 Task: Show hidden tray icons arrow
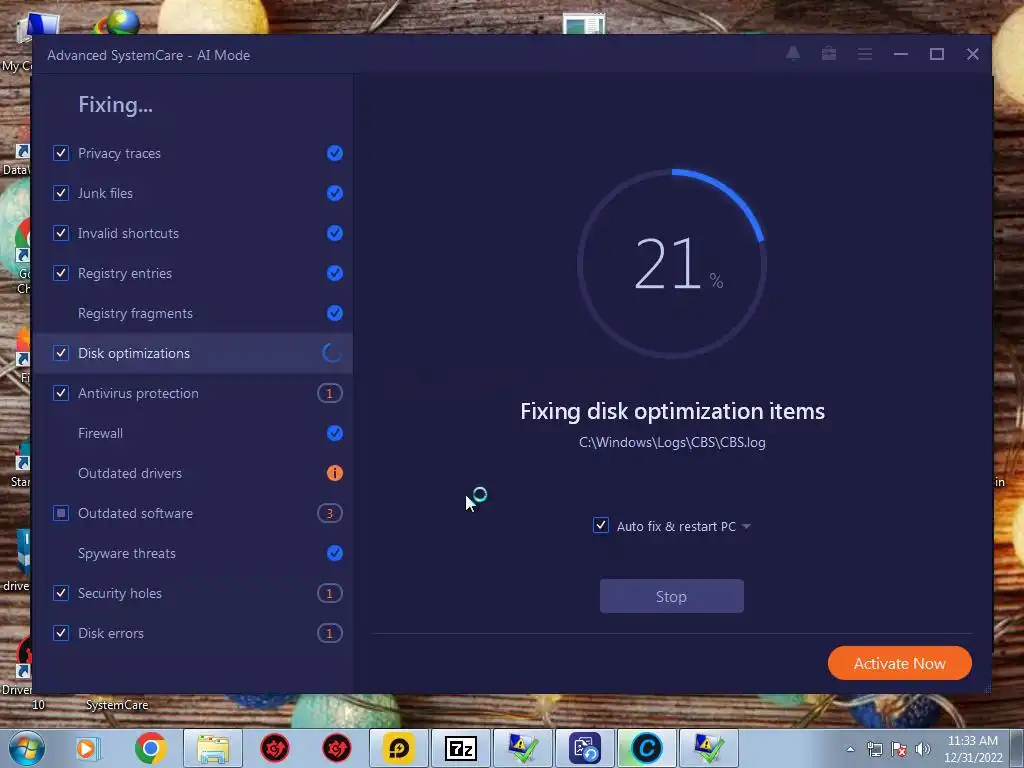point(850,749)
